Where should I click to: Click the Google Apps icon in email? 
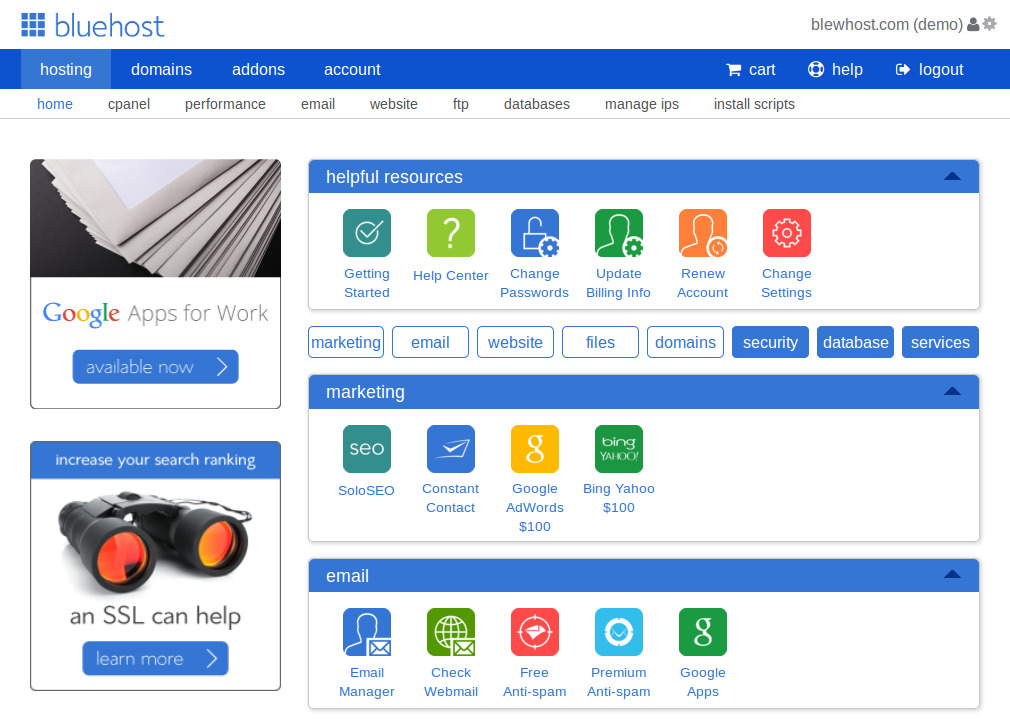pyautogui.click(x=703, y=631)
